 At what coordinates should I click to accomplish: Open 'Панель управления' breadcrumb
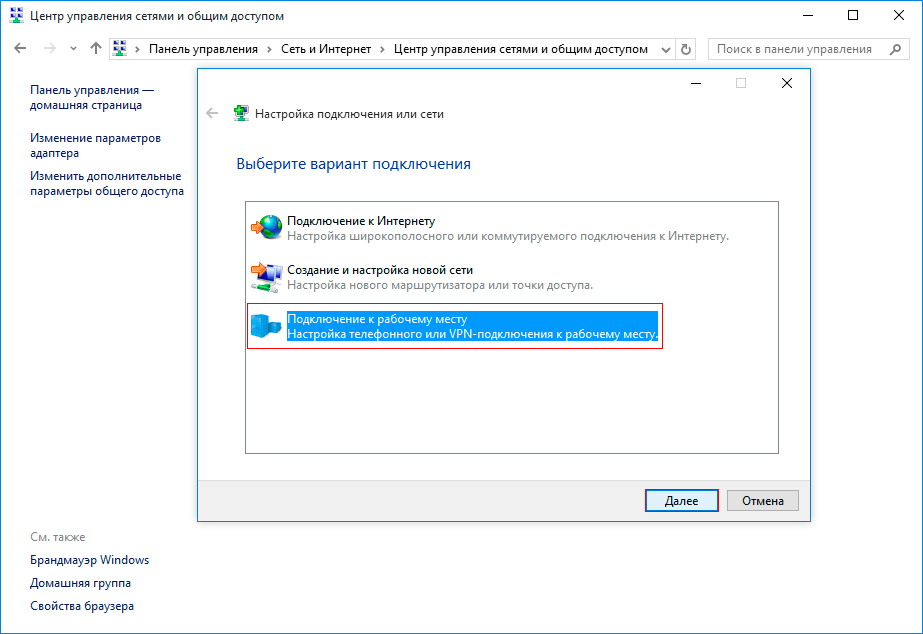pyautogui.click(x=203, y=49)
